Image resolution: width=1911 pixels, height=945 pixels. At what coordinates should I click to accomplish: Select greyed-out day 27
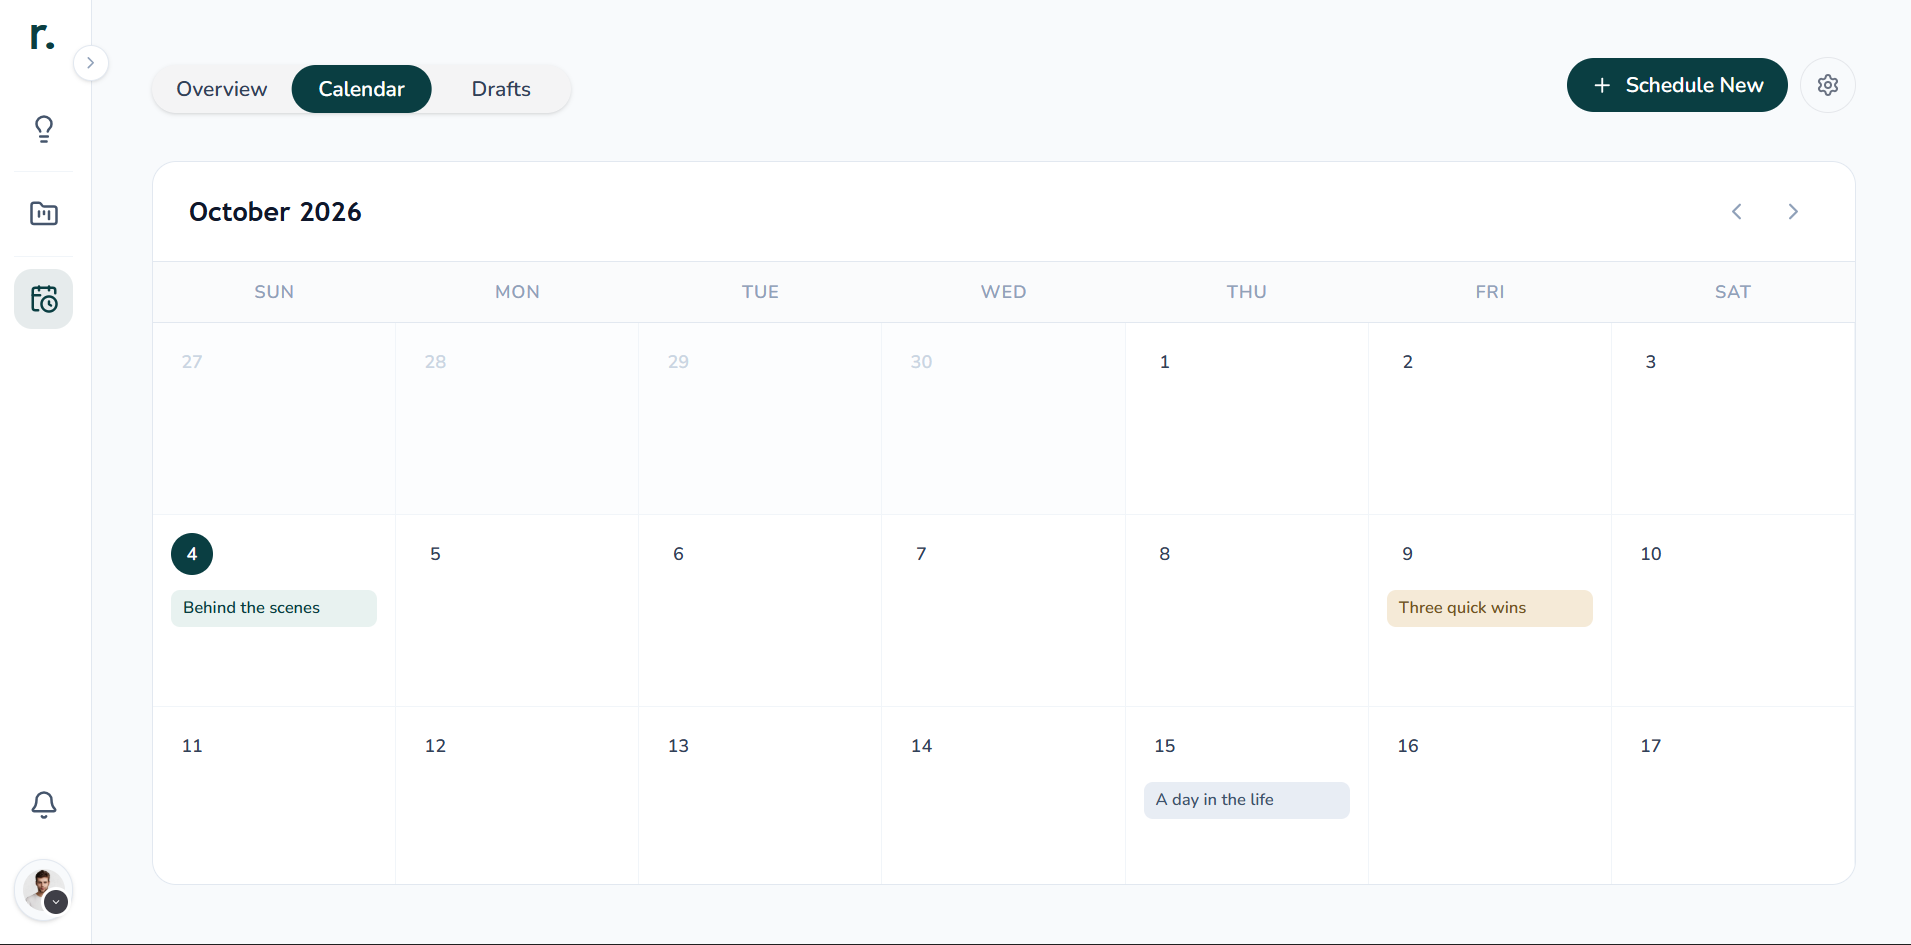pos(192,362)
